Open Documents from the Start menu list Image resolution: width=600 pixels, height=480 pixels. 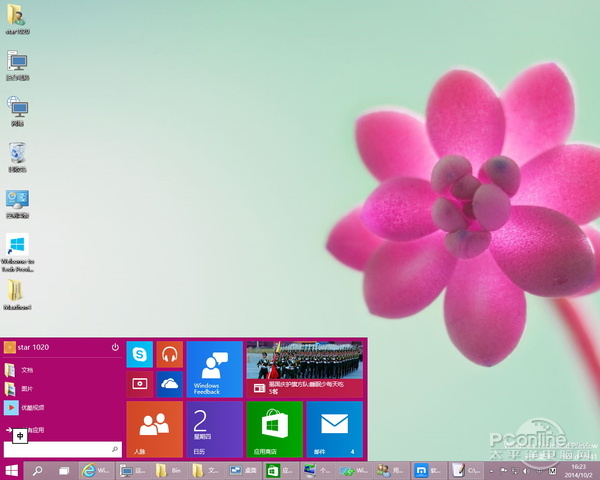click(27, 369)
